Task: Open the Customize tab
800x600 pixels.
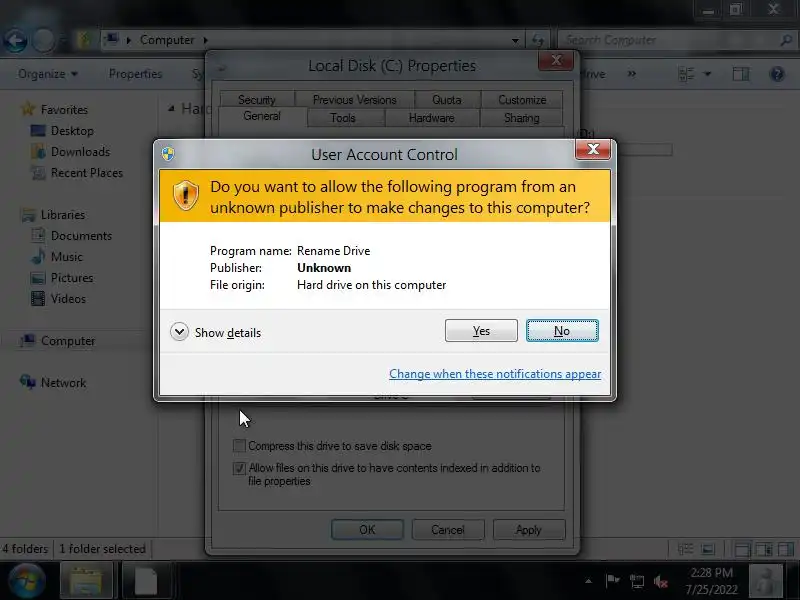Action: 522,99
